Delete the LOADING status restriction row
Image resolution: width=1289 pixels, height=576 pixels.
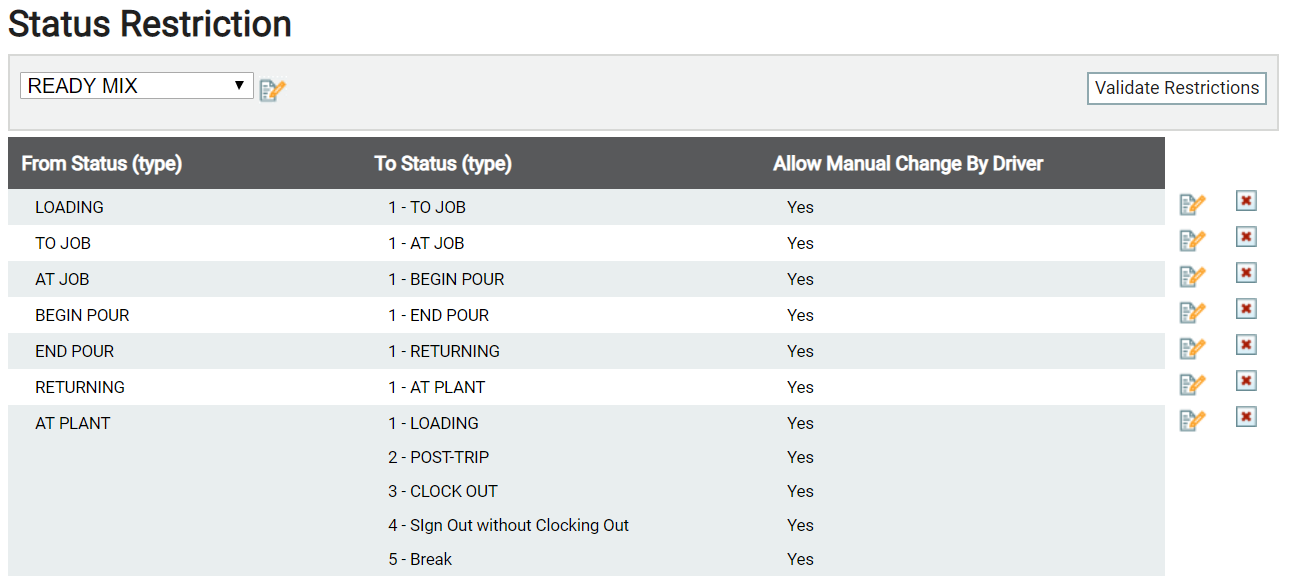coord(1246,201)
